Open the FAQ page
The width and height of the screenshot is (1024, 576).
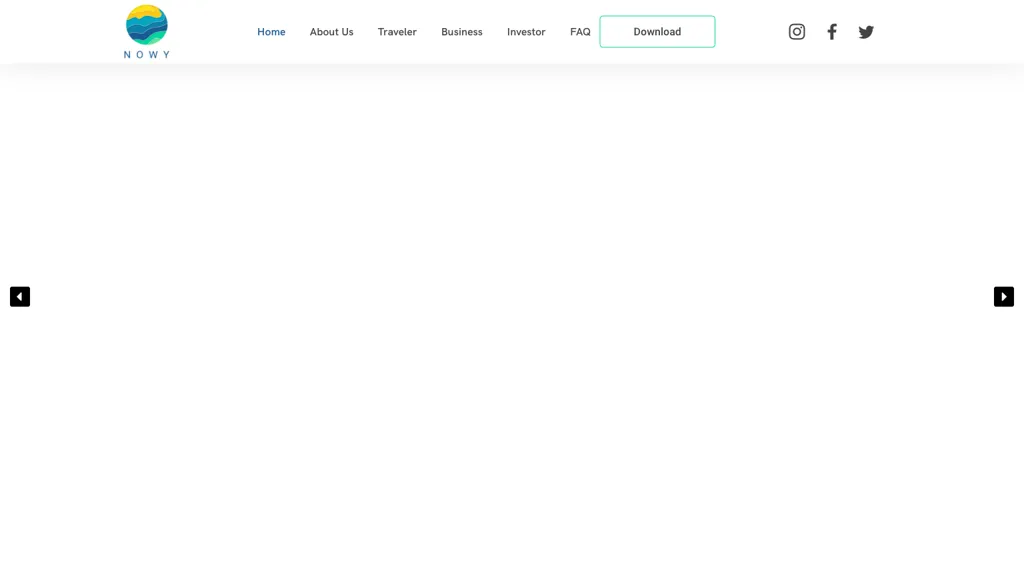580,31
